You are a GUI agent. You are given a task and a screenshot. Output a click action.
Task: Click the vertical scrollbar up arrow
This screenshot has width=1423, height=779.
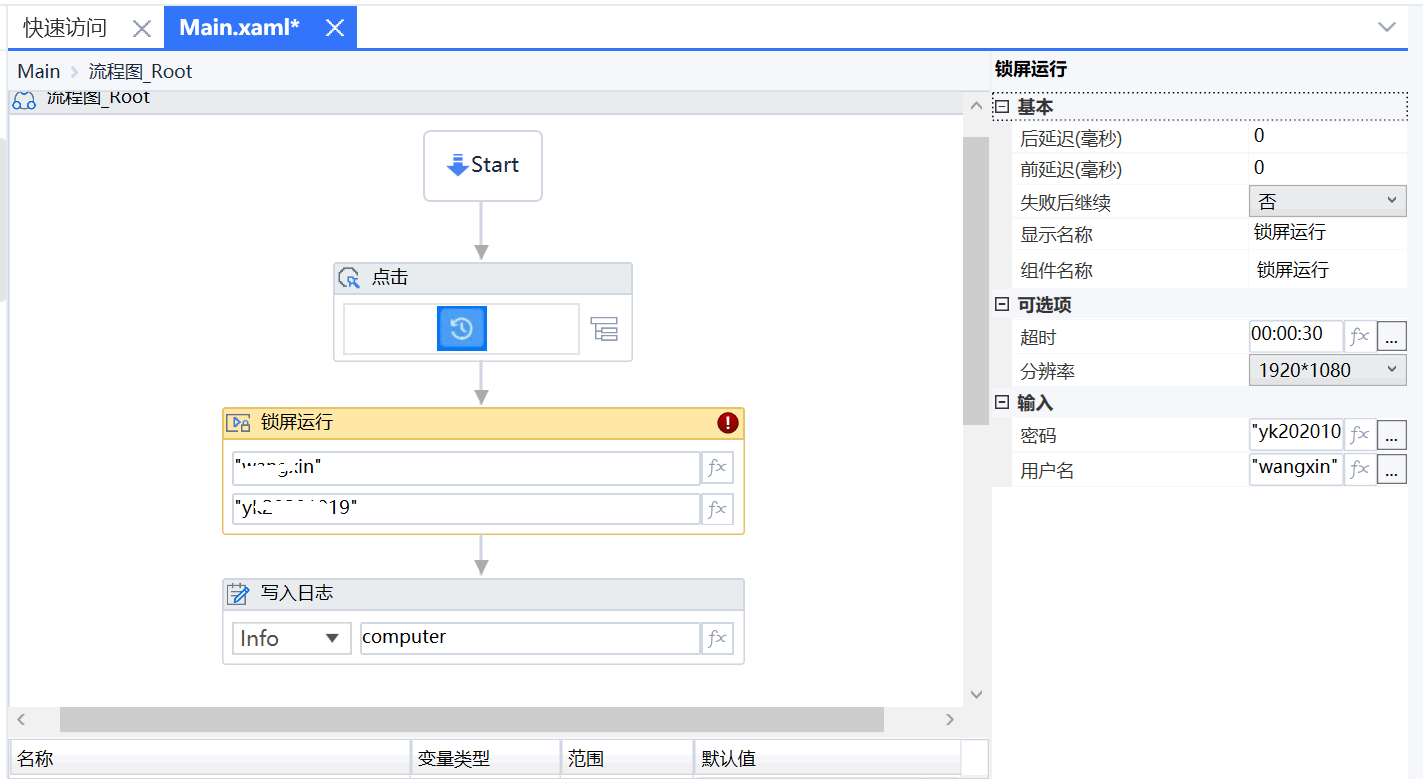coord(976,106)
